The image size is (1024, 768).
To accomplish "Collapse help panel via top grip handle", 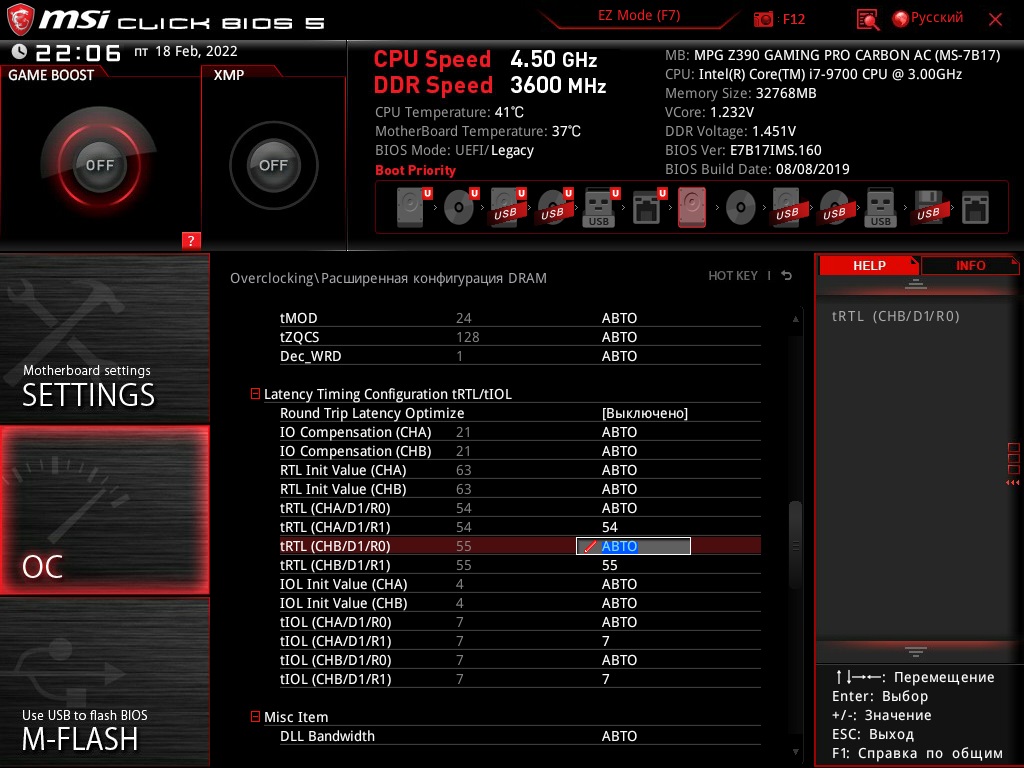I will (915, 283).
